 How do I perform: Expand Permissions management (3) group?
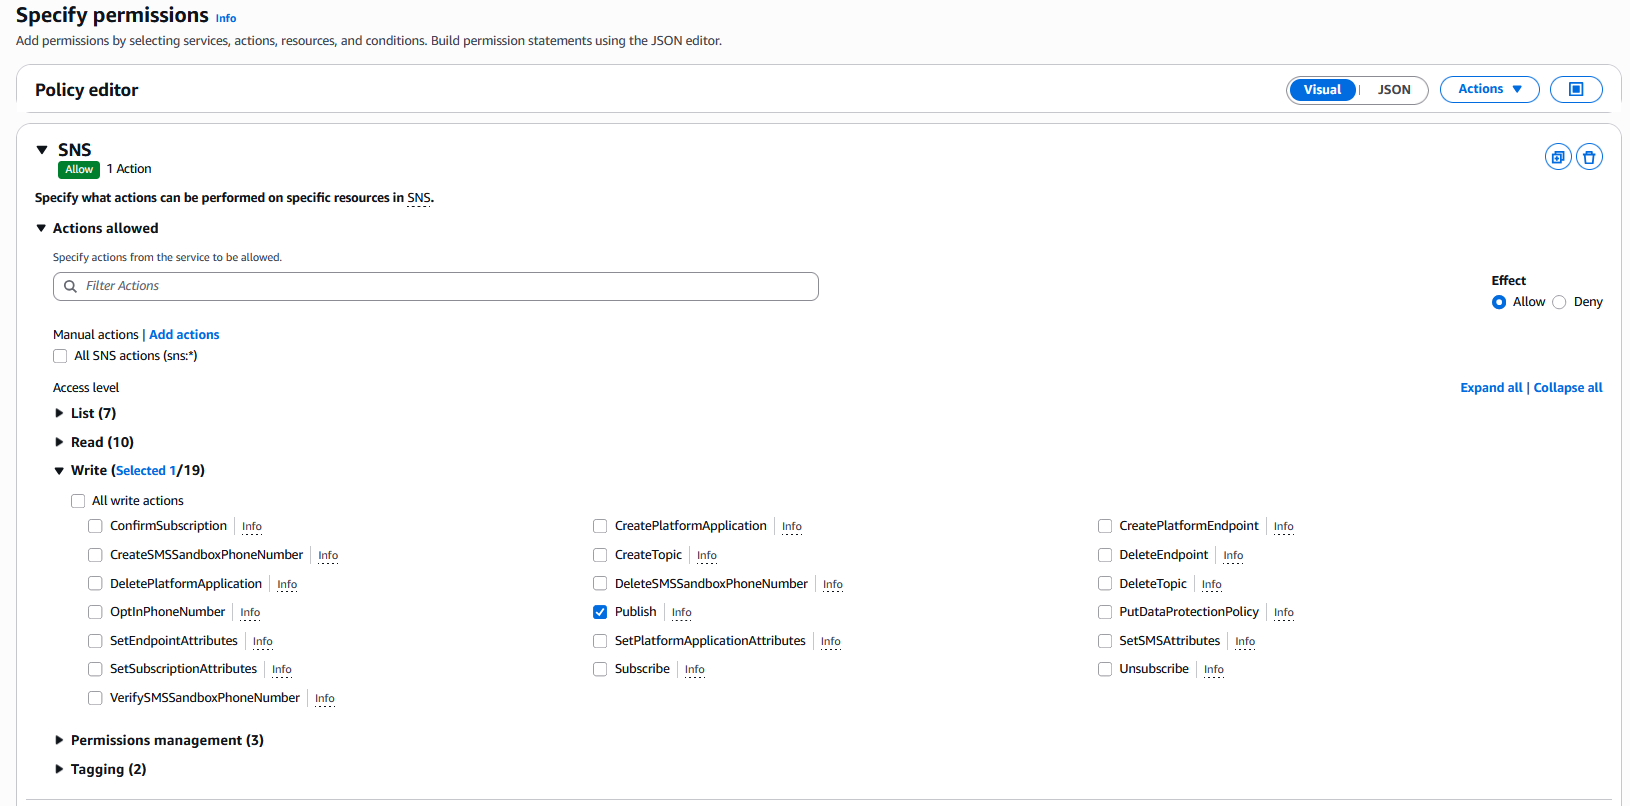[59, 740]
